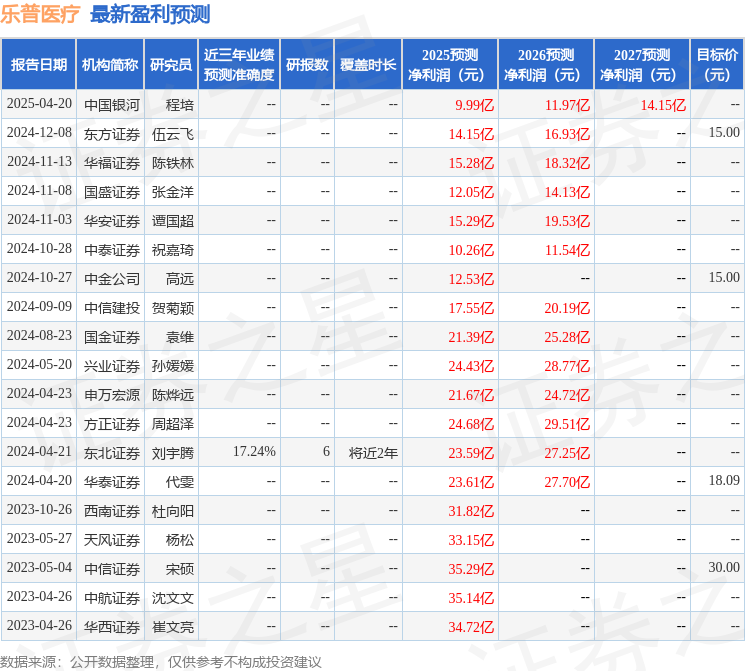
Task: Select the 20.19亿 value
Action: point(567,308)
